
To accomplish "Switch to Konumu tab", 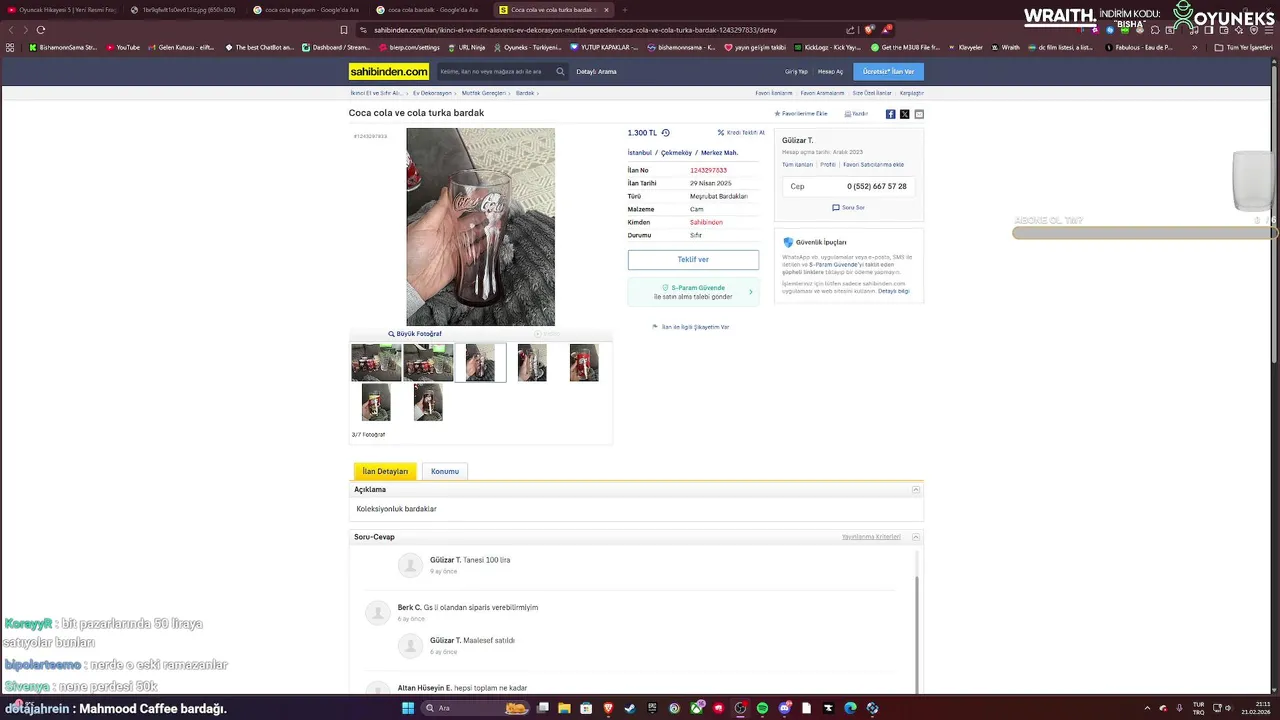I will (x=445, y=471).
